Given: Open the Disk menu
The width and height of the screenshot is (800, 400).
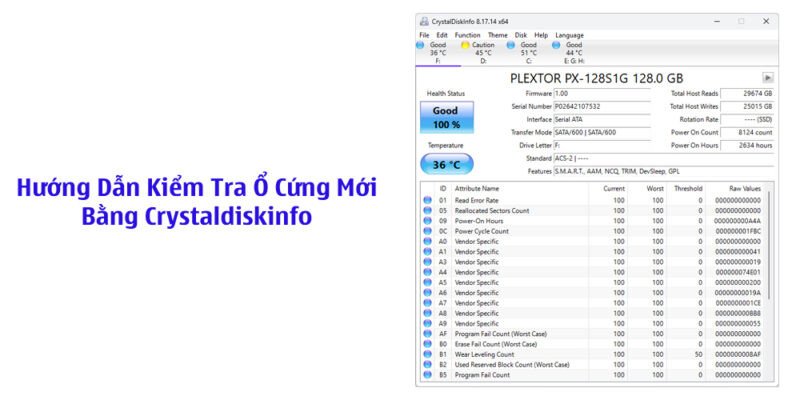Looking at the screenshot, I should pos(520,35).
